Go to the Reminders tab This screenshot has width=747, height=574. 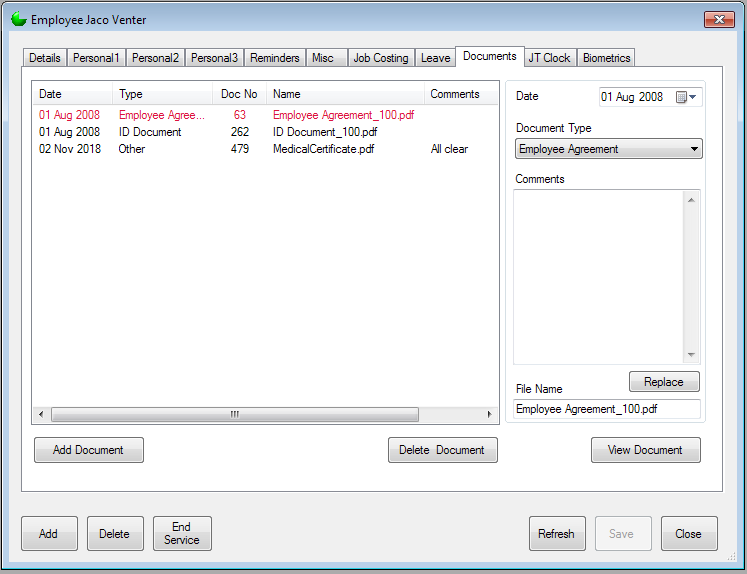point(275,58)
